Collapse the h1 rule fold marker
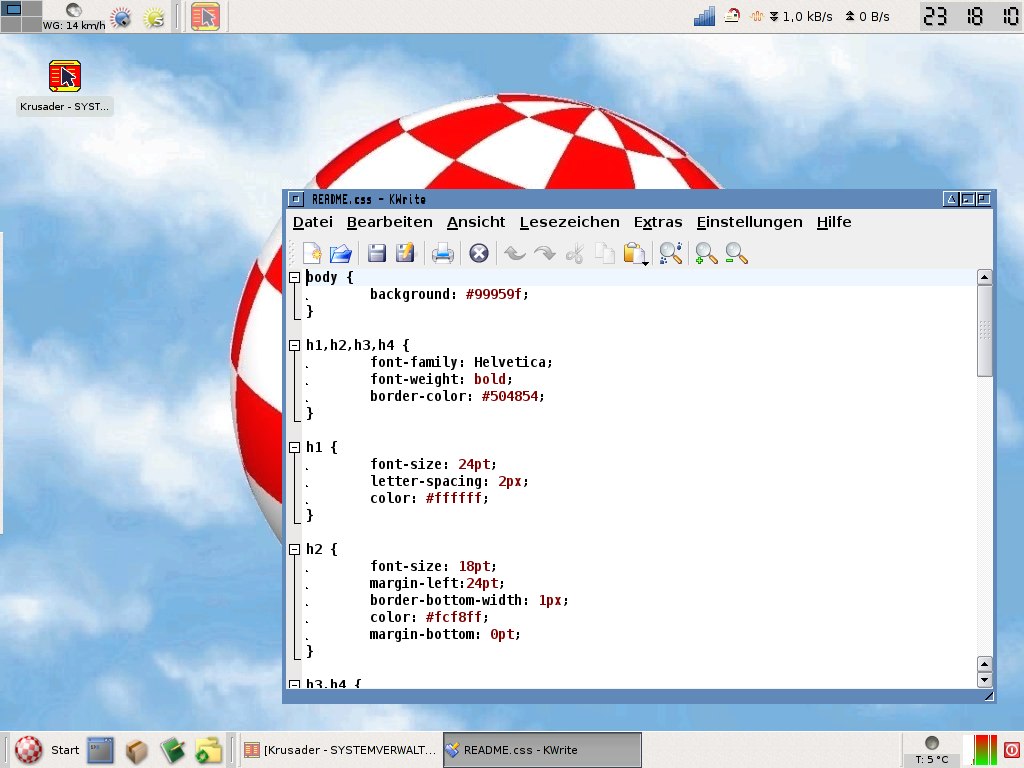The image size is (1024, 768). [x=295, y=447]
